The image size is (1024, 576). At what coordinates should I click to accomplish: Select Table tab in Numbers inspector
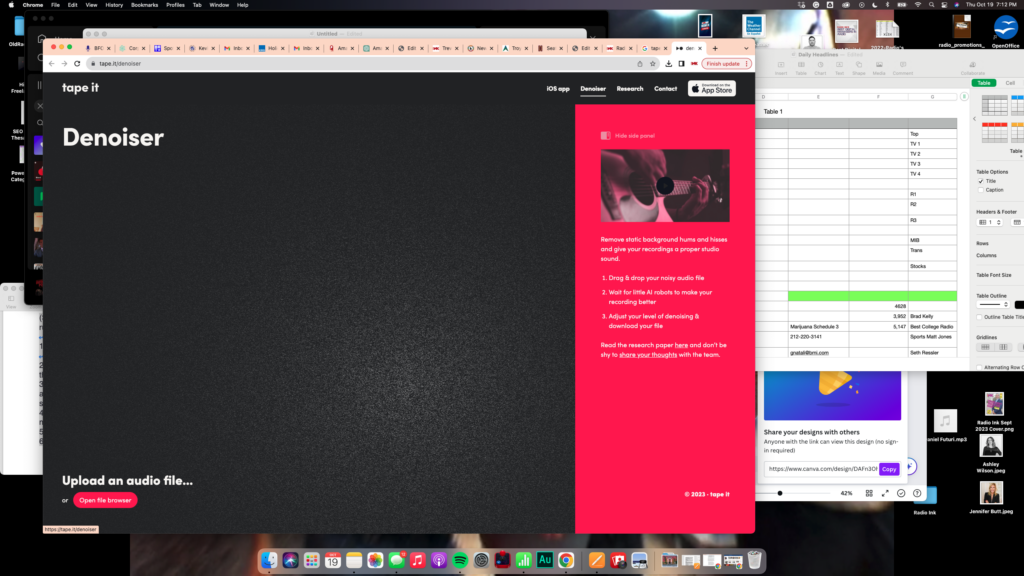pyautogui.click(x=984, y=83)
